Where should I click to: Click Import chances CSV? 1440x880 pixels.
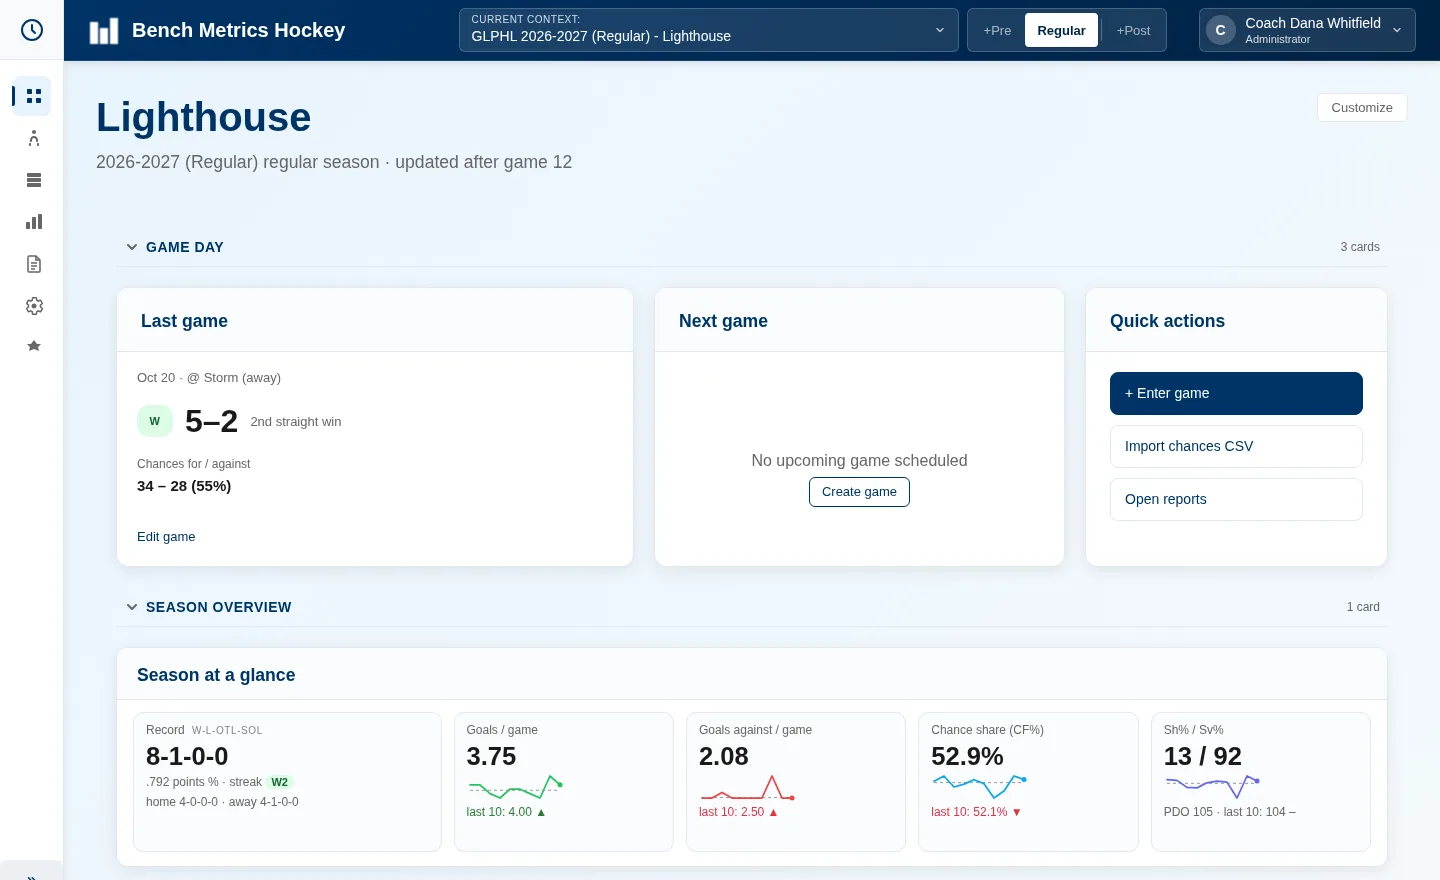1236,446
